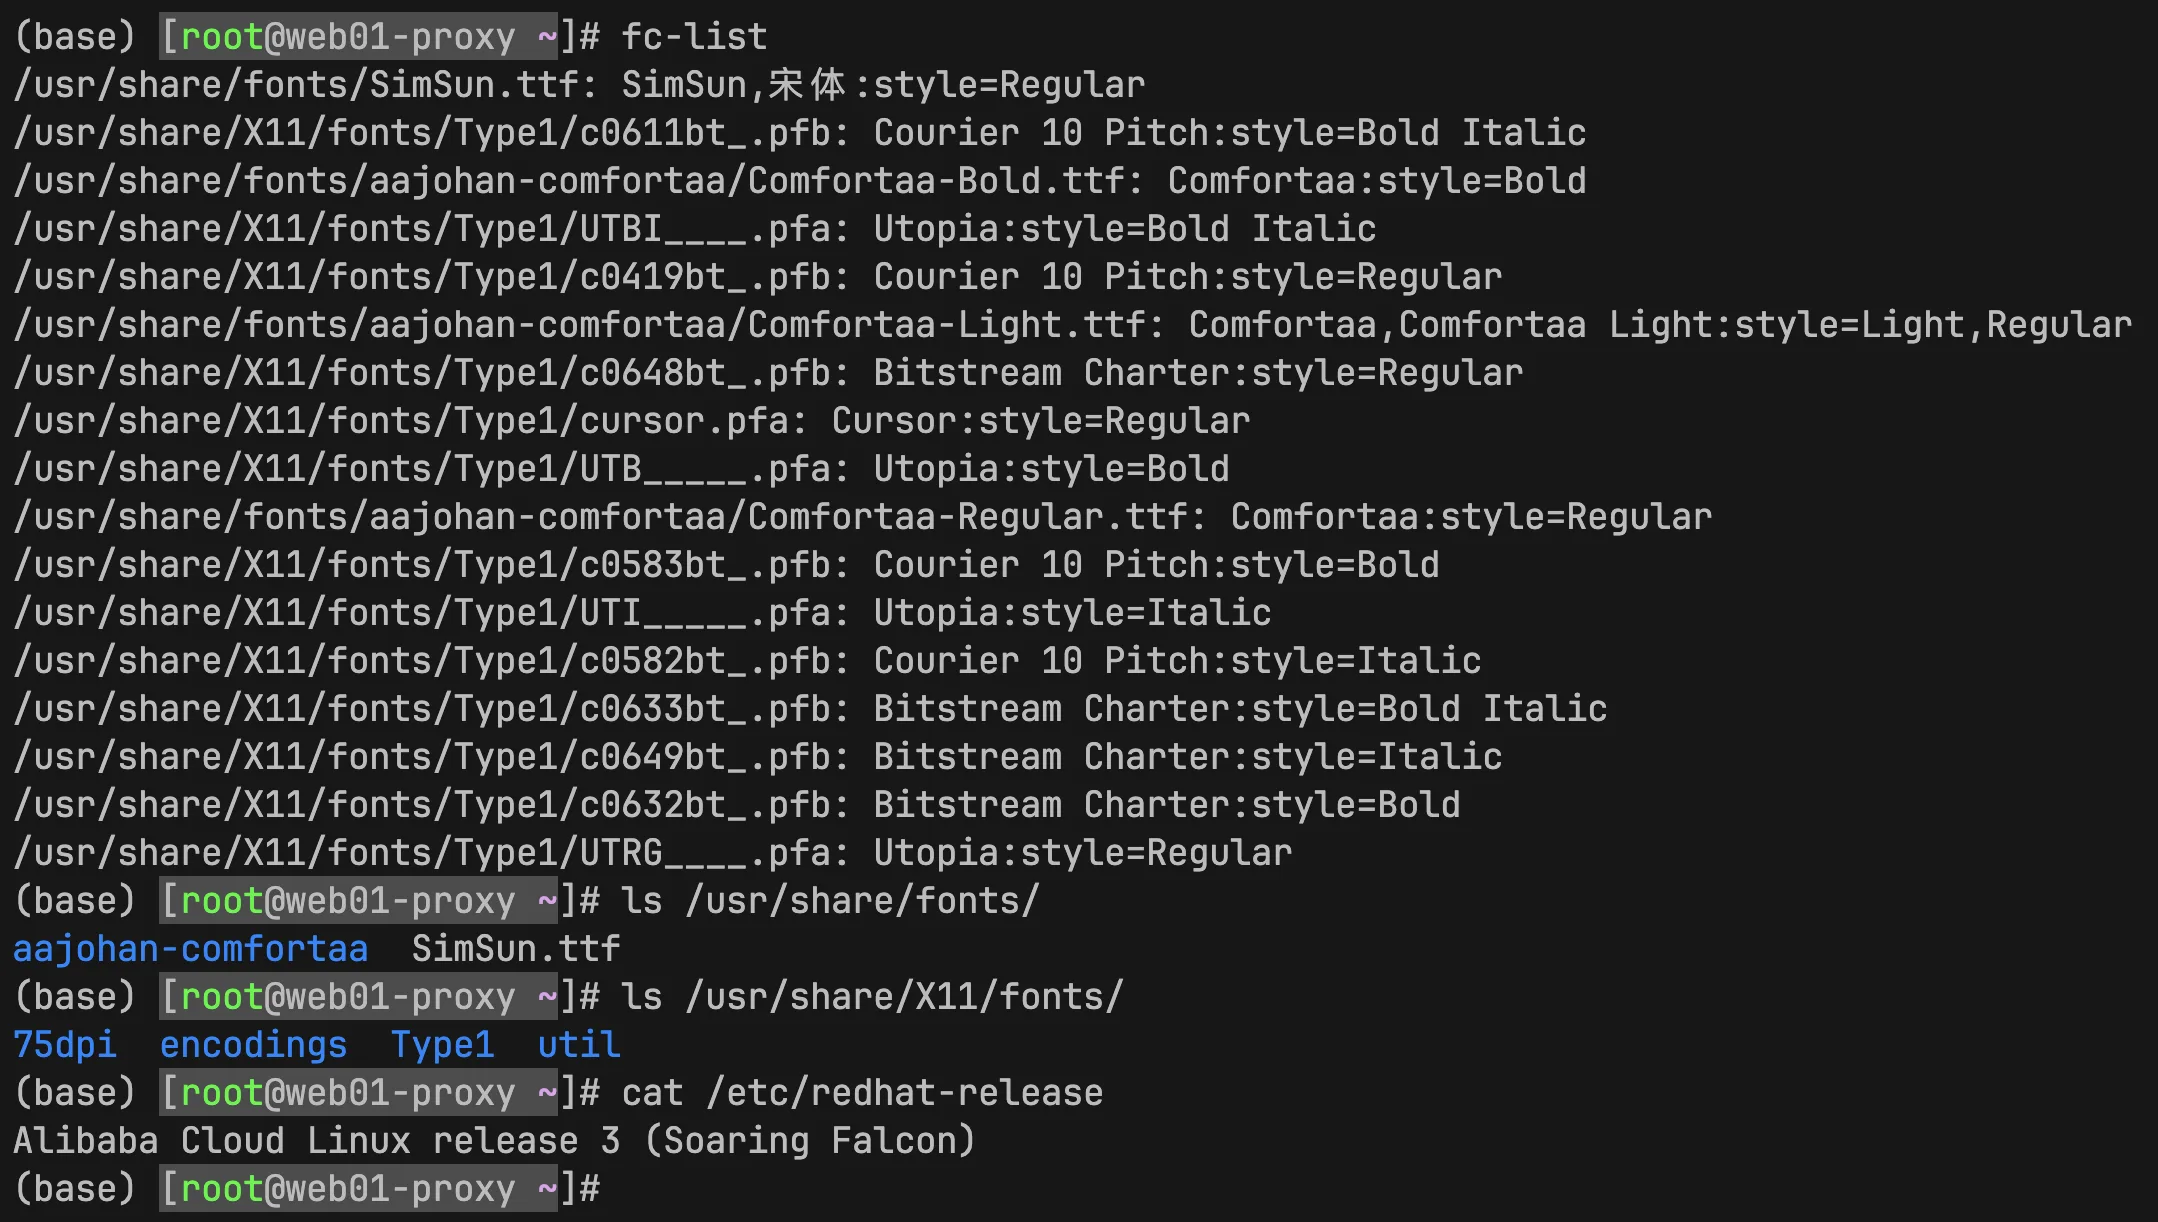Click the fc-list command text
The image size is (2158, 1222).
(694, 37)
